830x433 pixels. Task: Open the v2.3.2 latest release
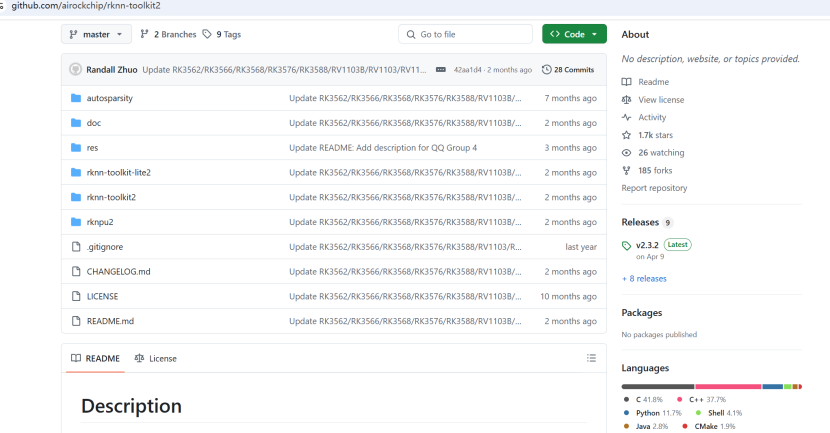point(647,245)
